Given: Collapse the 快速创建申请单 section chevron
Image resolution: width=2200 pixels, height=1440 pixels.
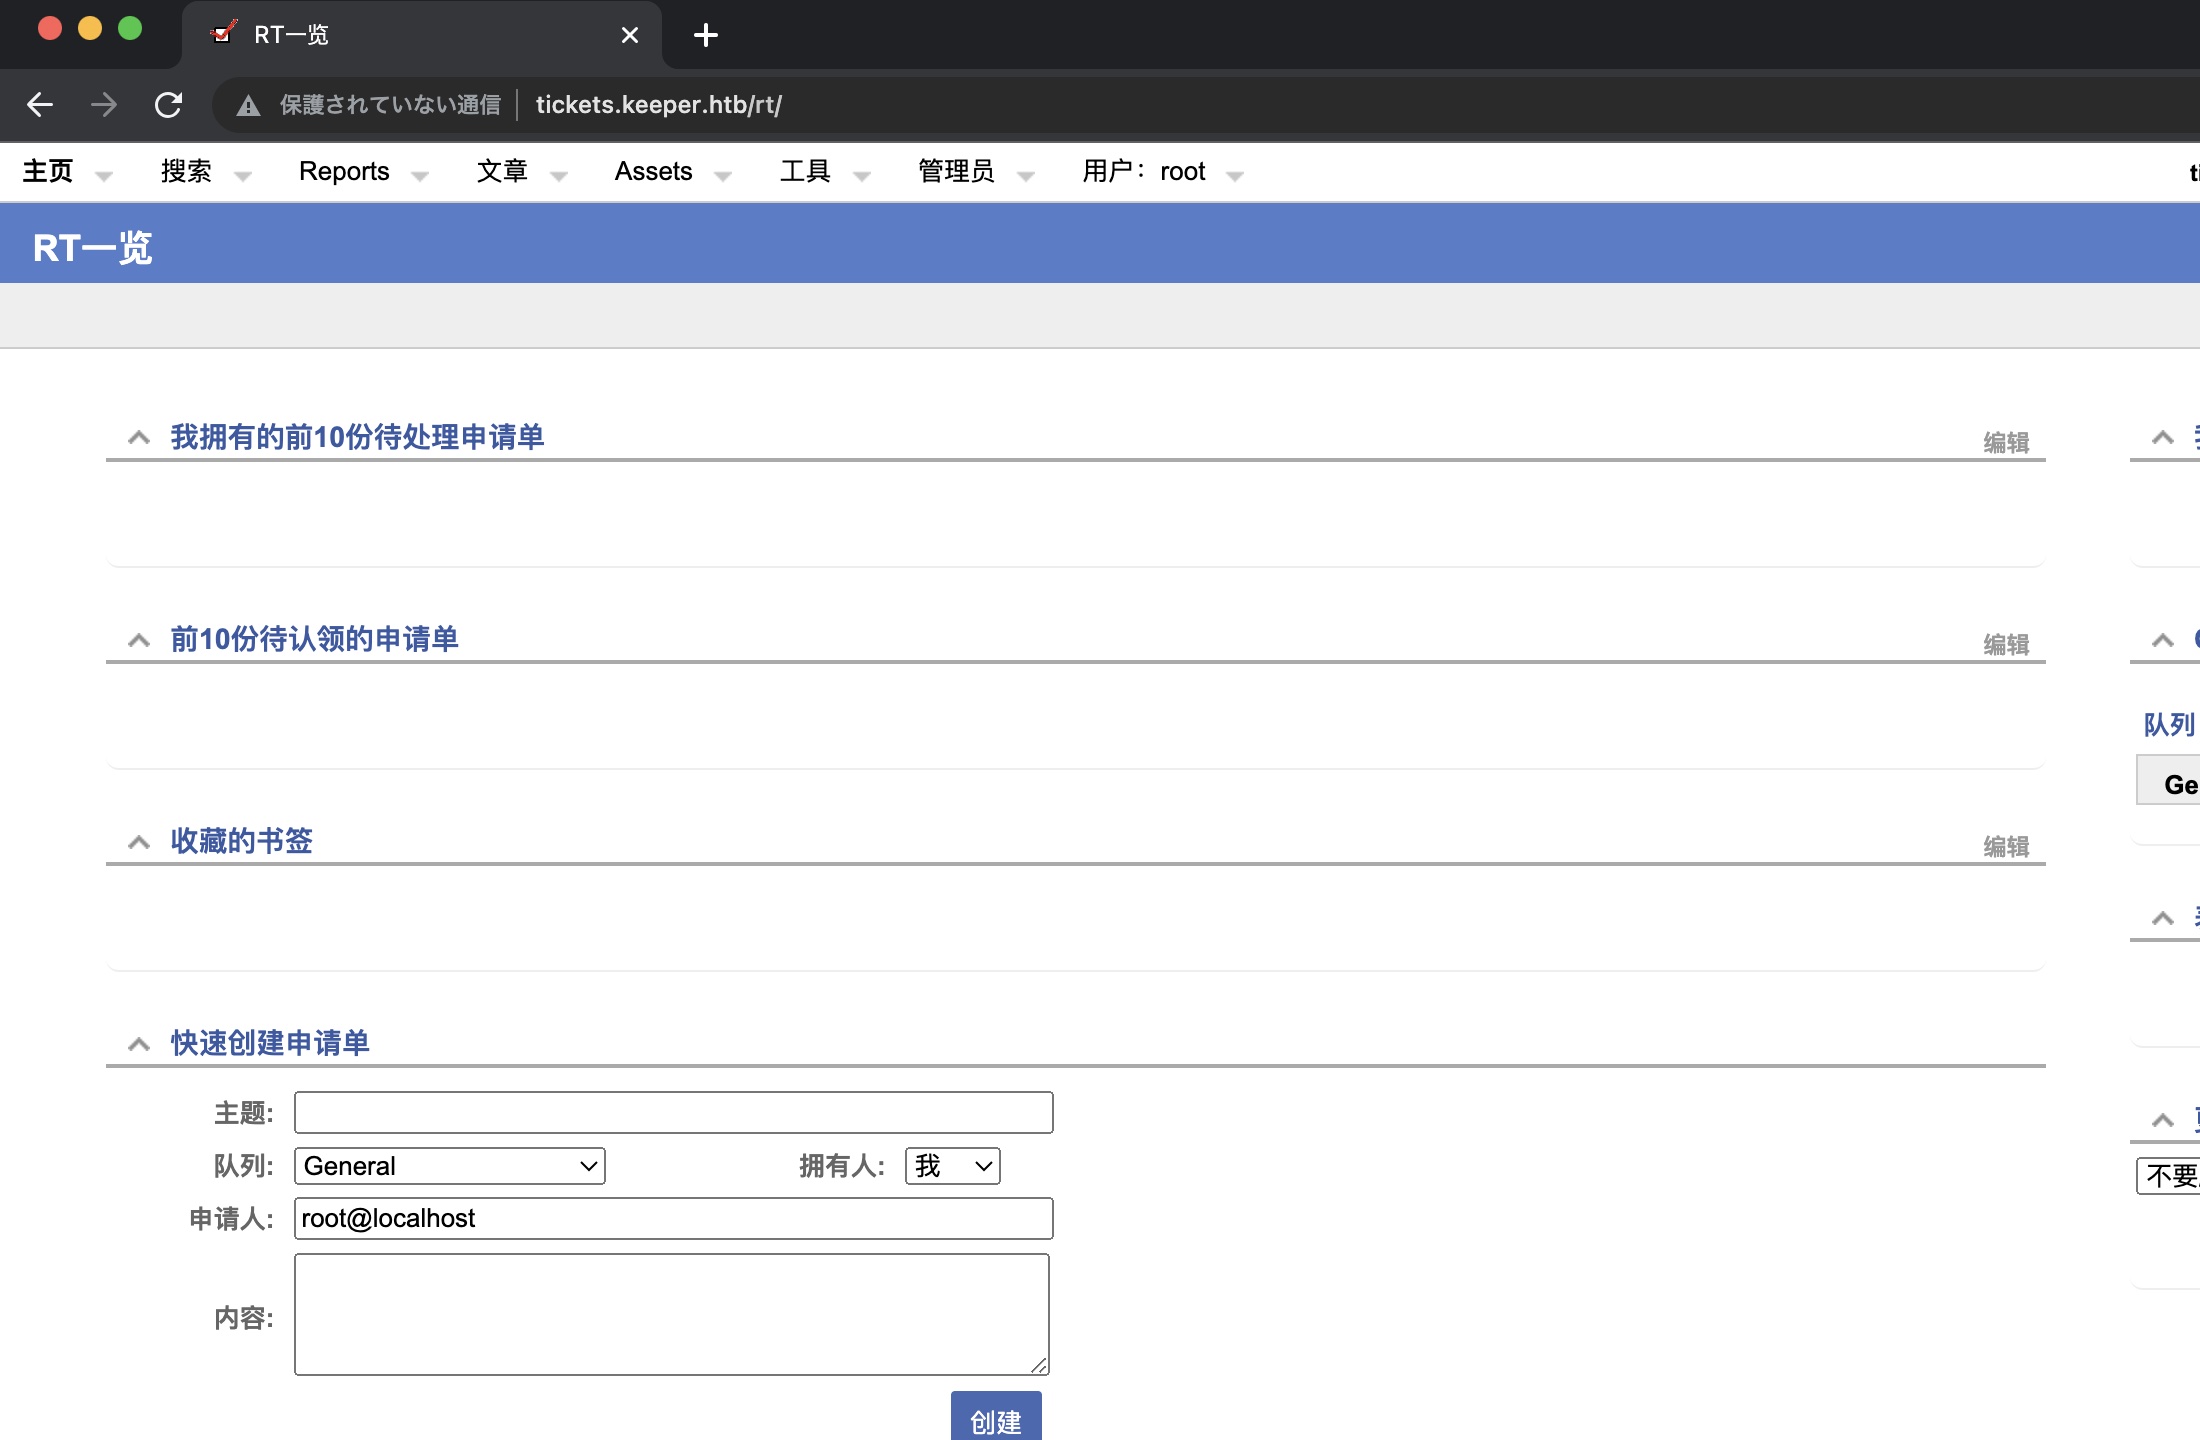Looking at the screenshot, I should click(x=139, y=1045).
